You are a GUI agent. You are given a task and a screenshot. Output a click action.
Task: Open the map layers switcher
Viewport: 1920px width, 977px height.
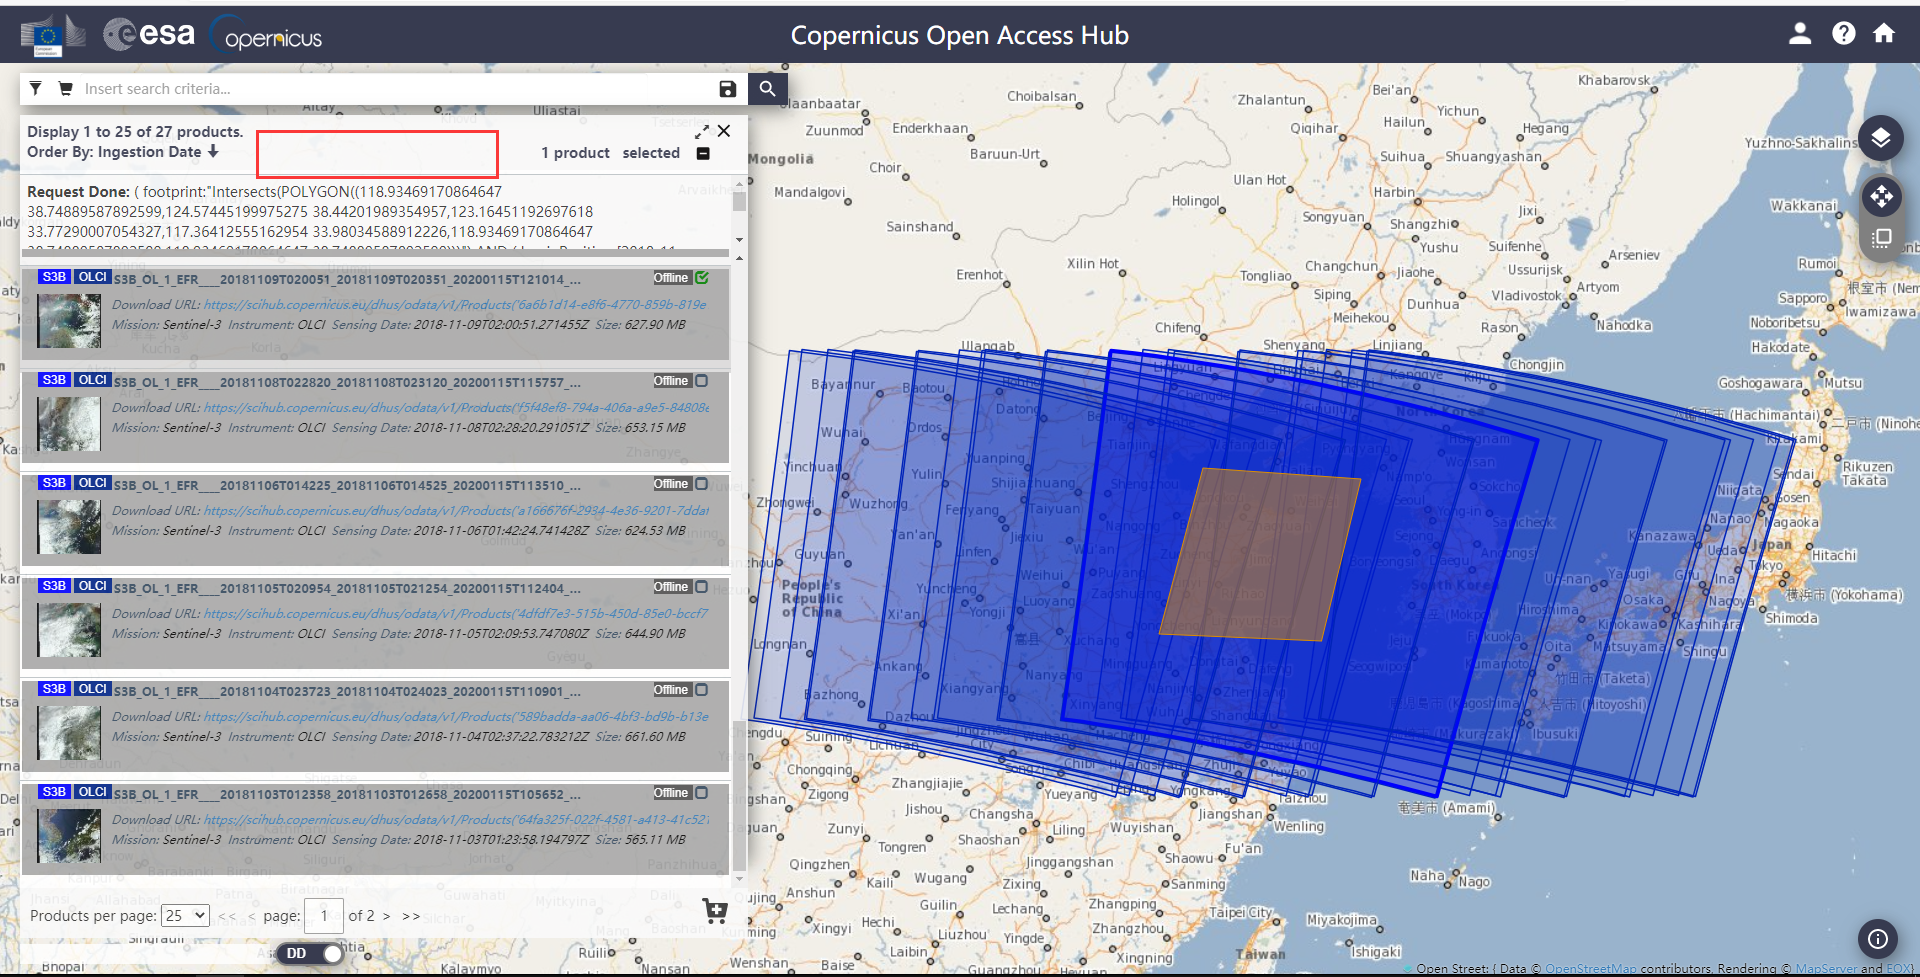[1881, 138]
